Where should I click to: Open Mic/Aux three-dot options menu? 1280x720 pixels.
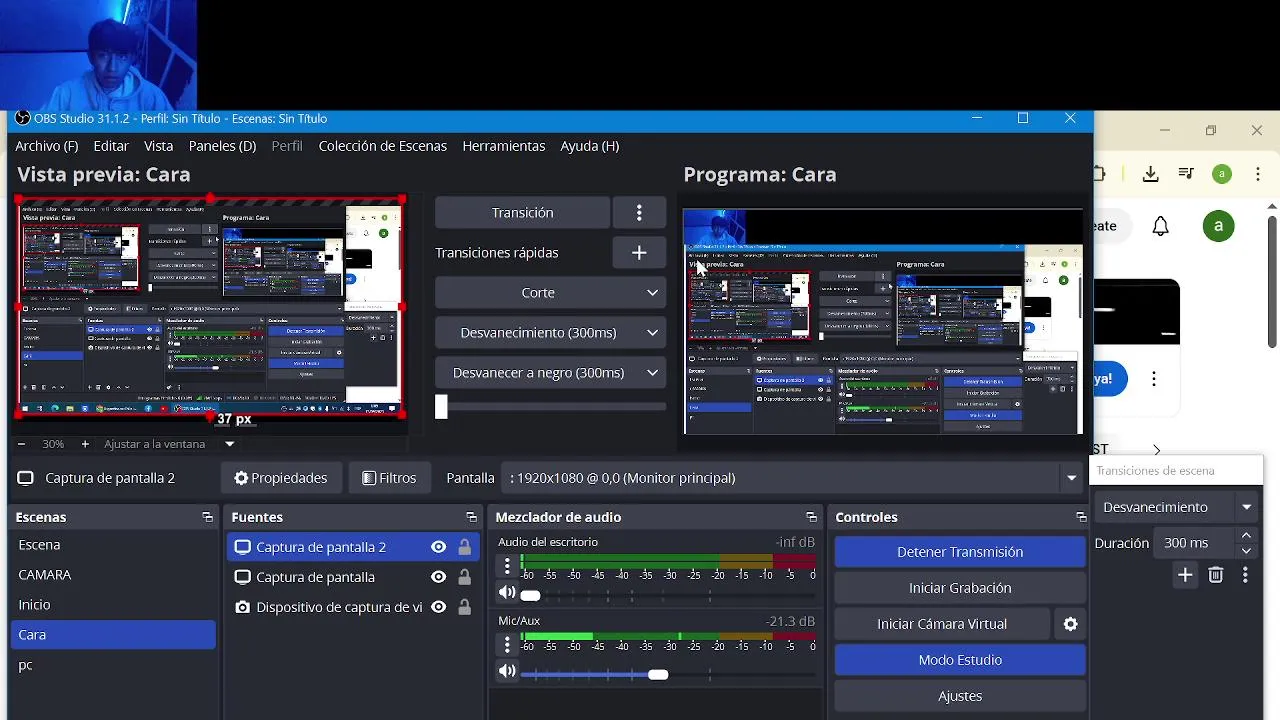[507, 646]
